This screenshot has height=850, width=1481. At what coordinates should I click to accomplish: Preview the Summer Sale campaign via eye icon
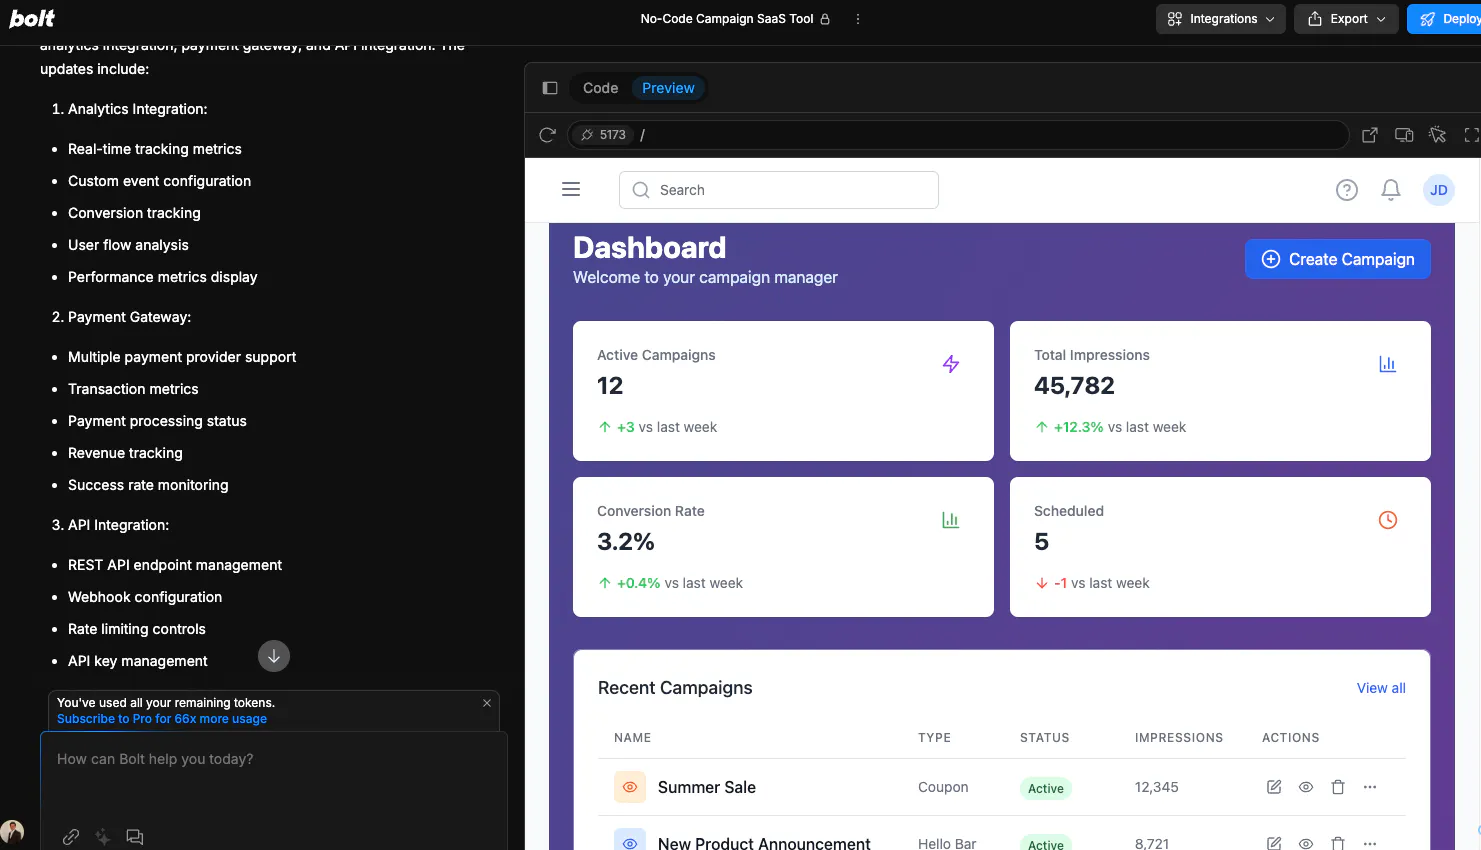coord(1306,787)
